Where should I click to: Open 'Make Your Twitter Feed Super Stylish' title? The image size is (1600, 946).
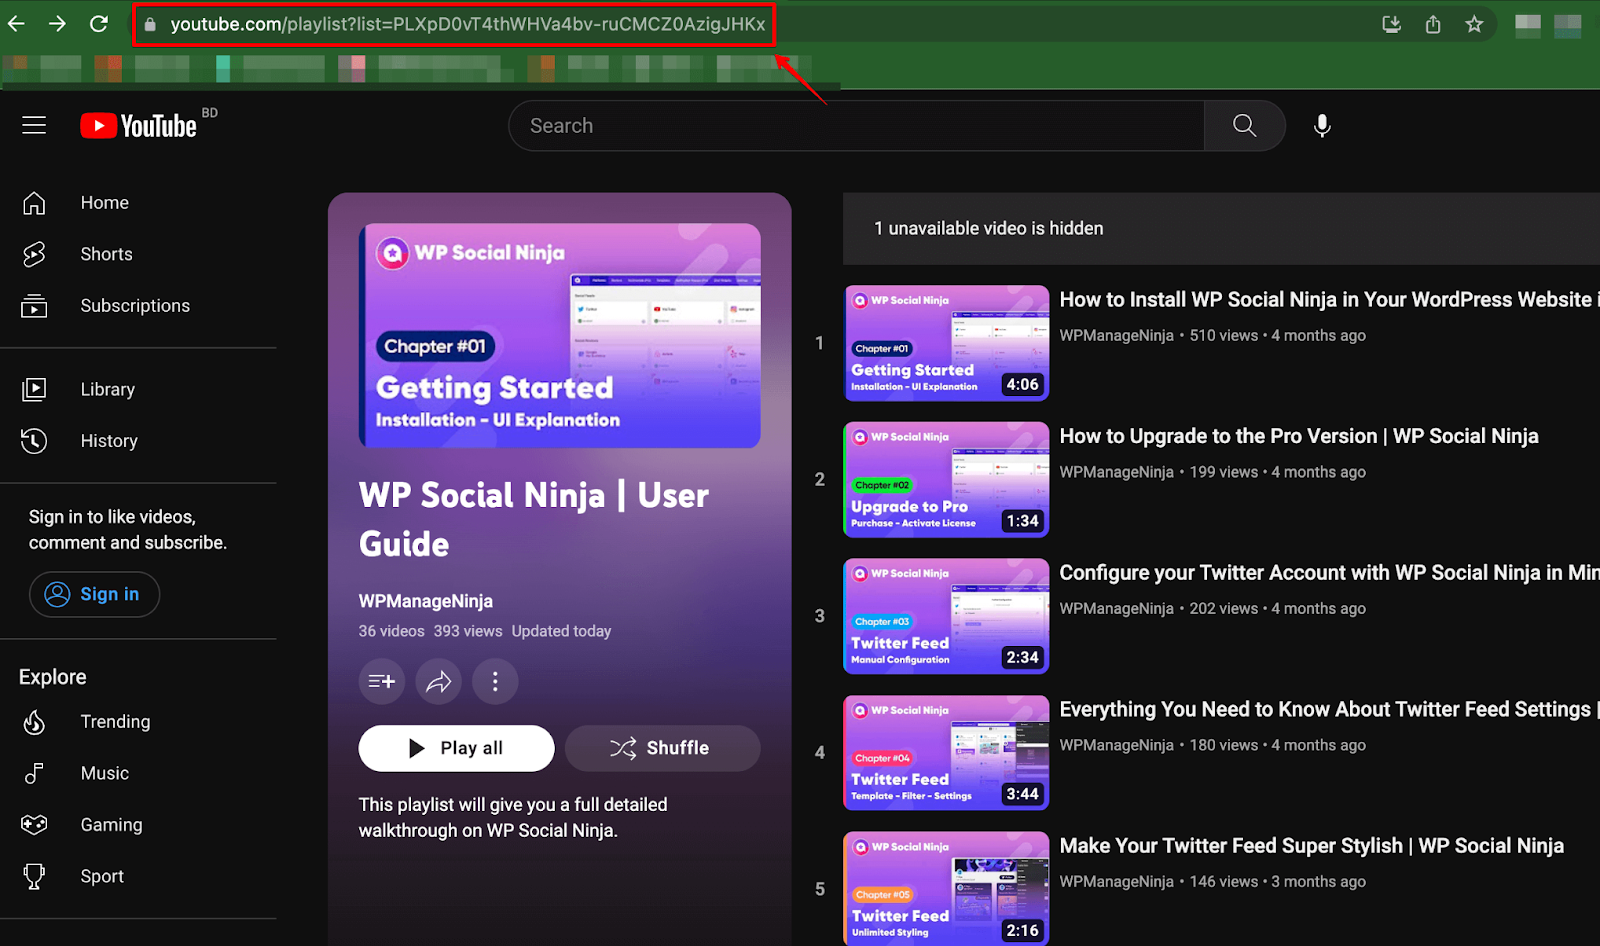pos(1312,846)
